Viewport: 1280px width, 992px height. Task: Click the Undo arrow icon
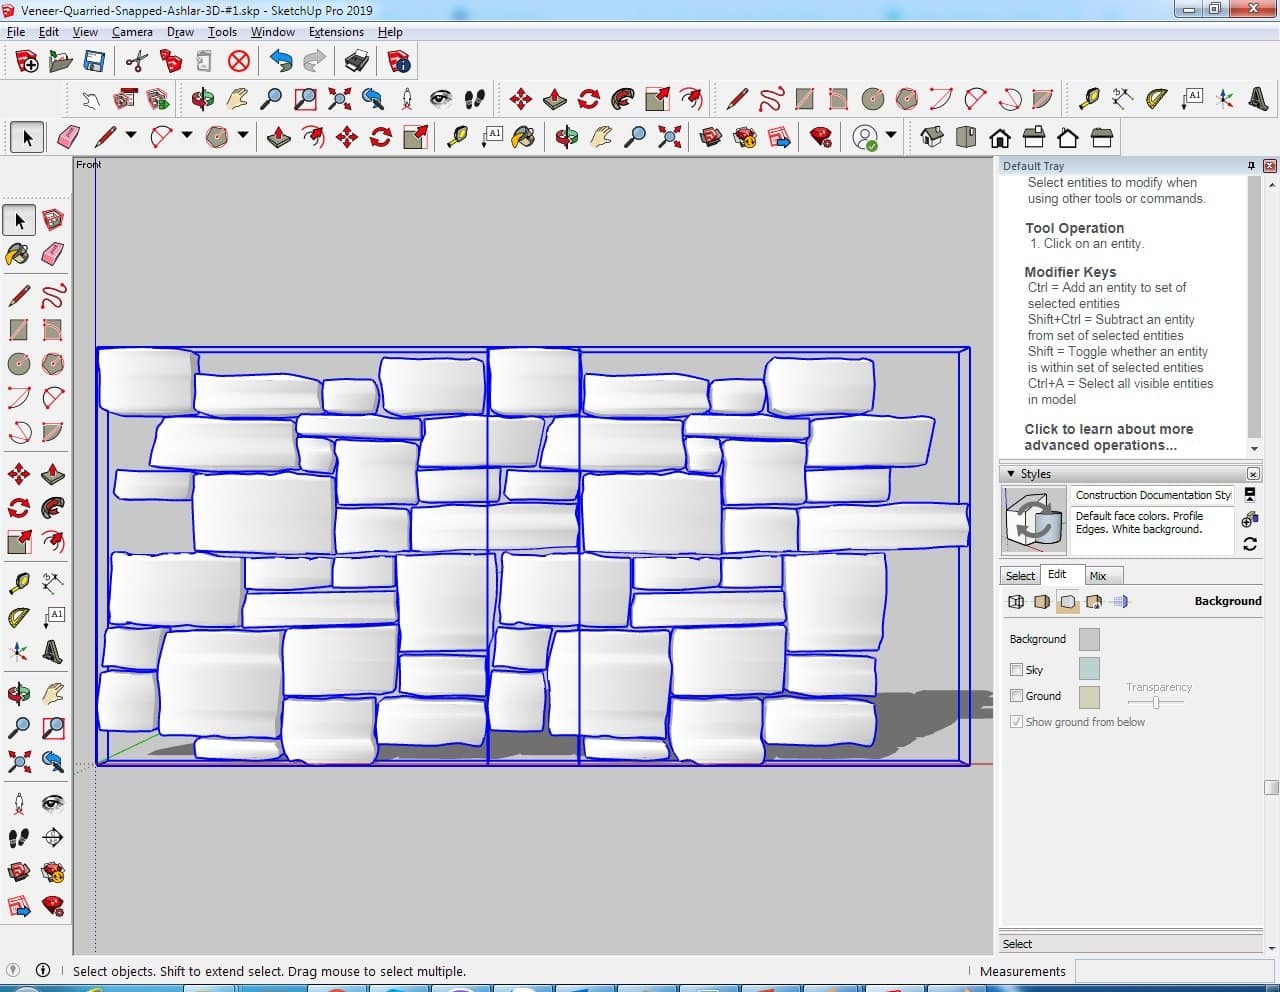[x=281, y=62]
